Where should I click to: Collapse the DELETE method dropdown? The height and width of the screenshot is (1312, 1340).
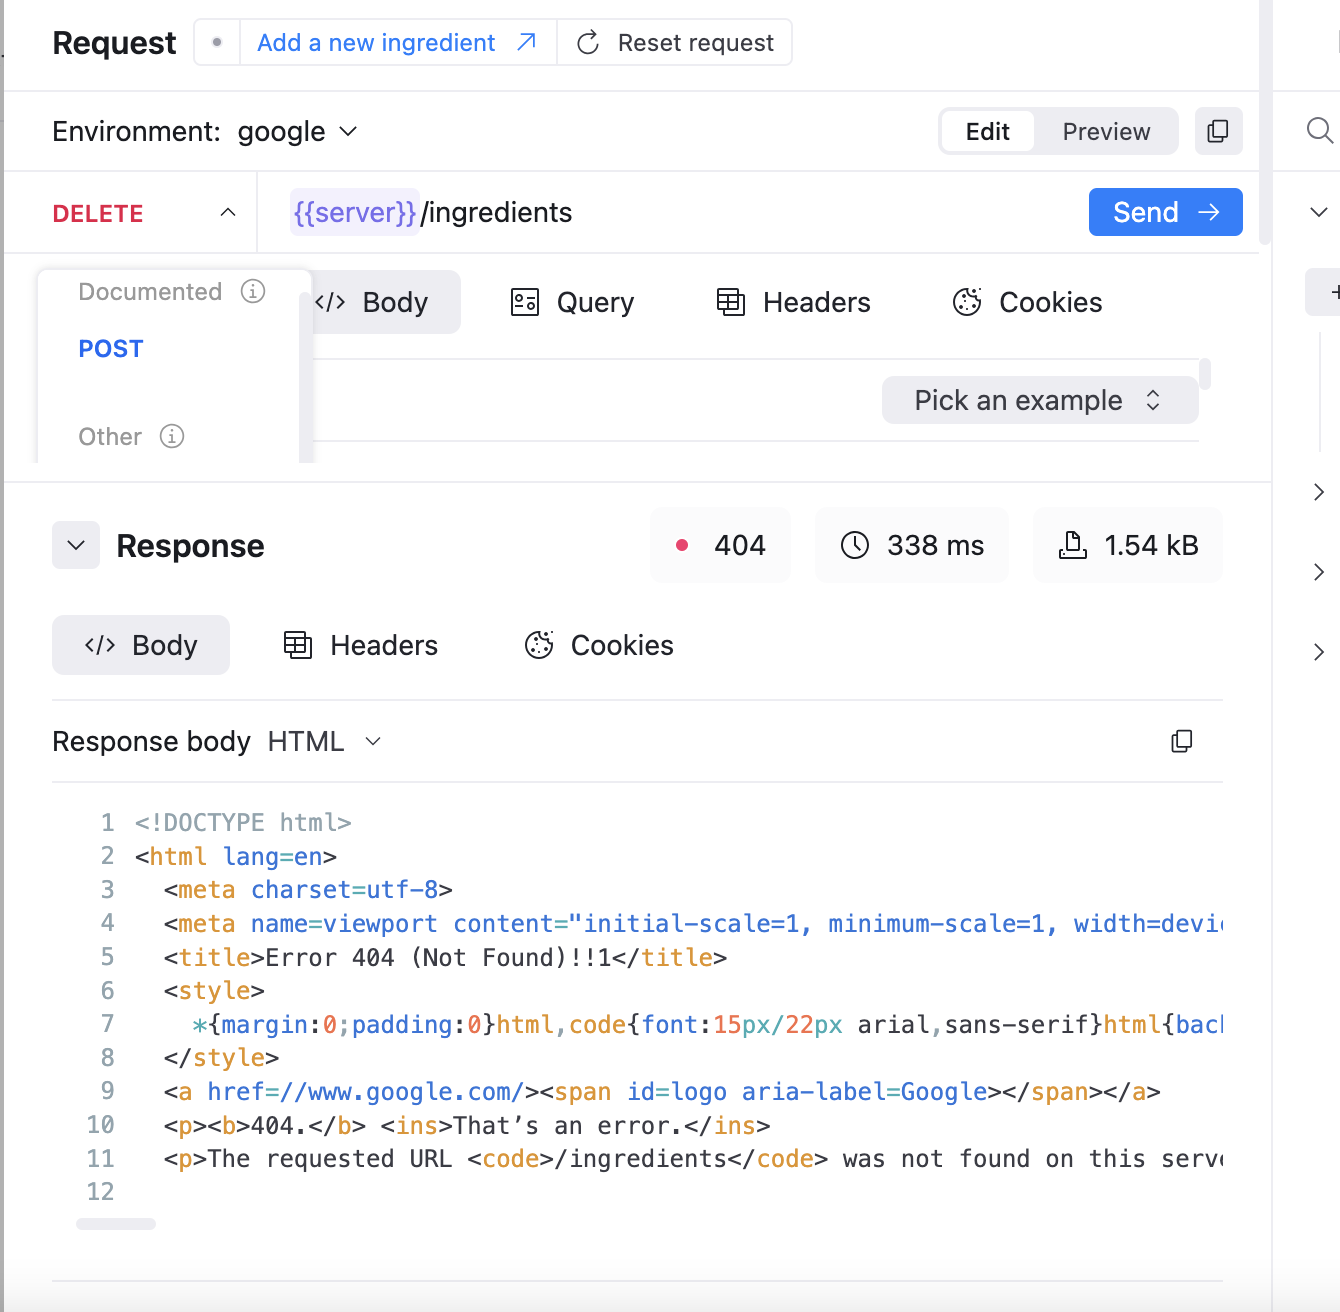(x=228, y=213)
